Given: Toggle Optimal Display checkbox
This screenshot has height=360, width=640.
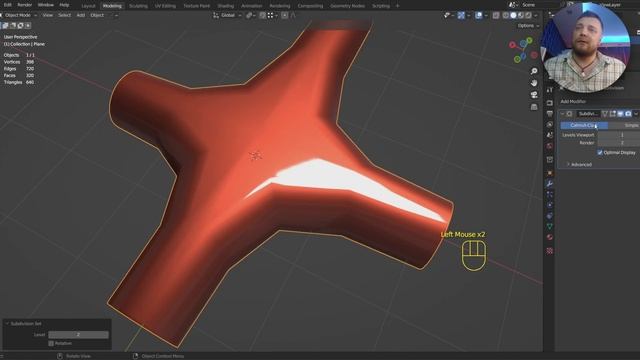Looking at the screenshot, I should [600, 153].
